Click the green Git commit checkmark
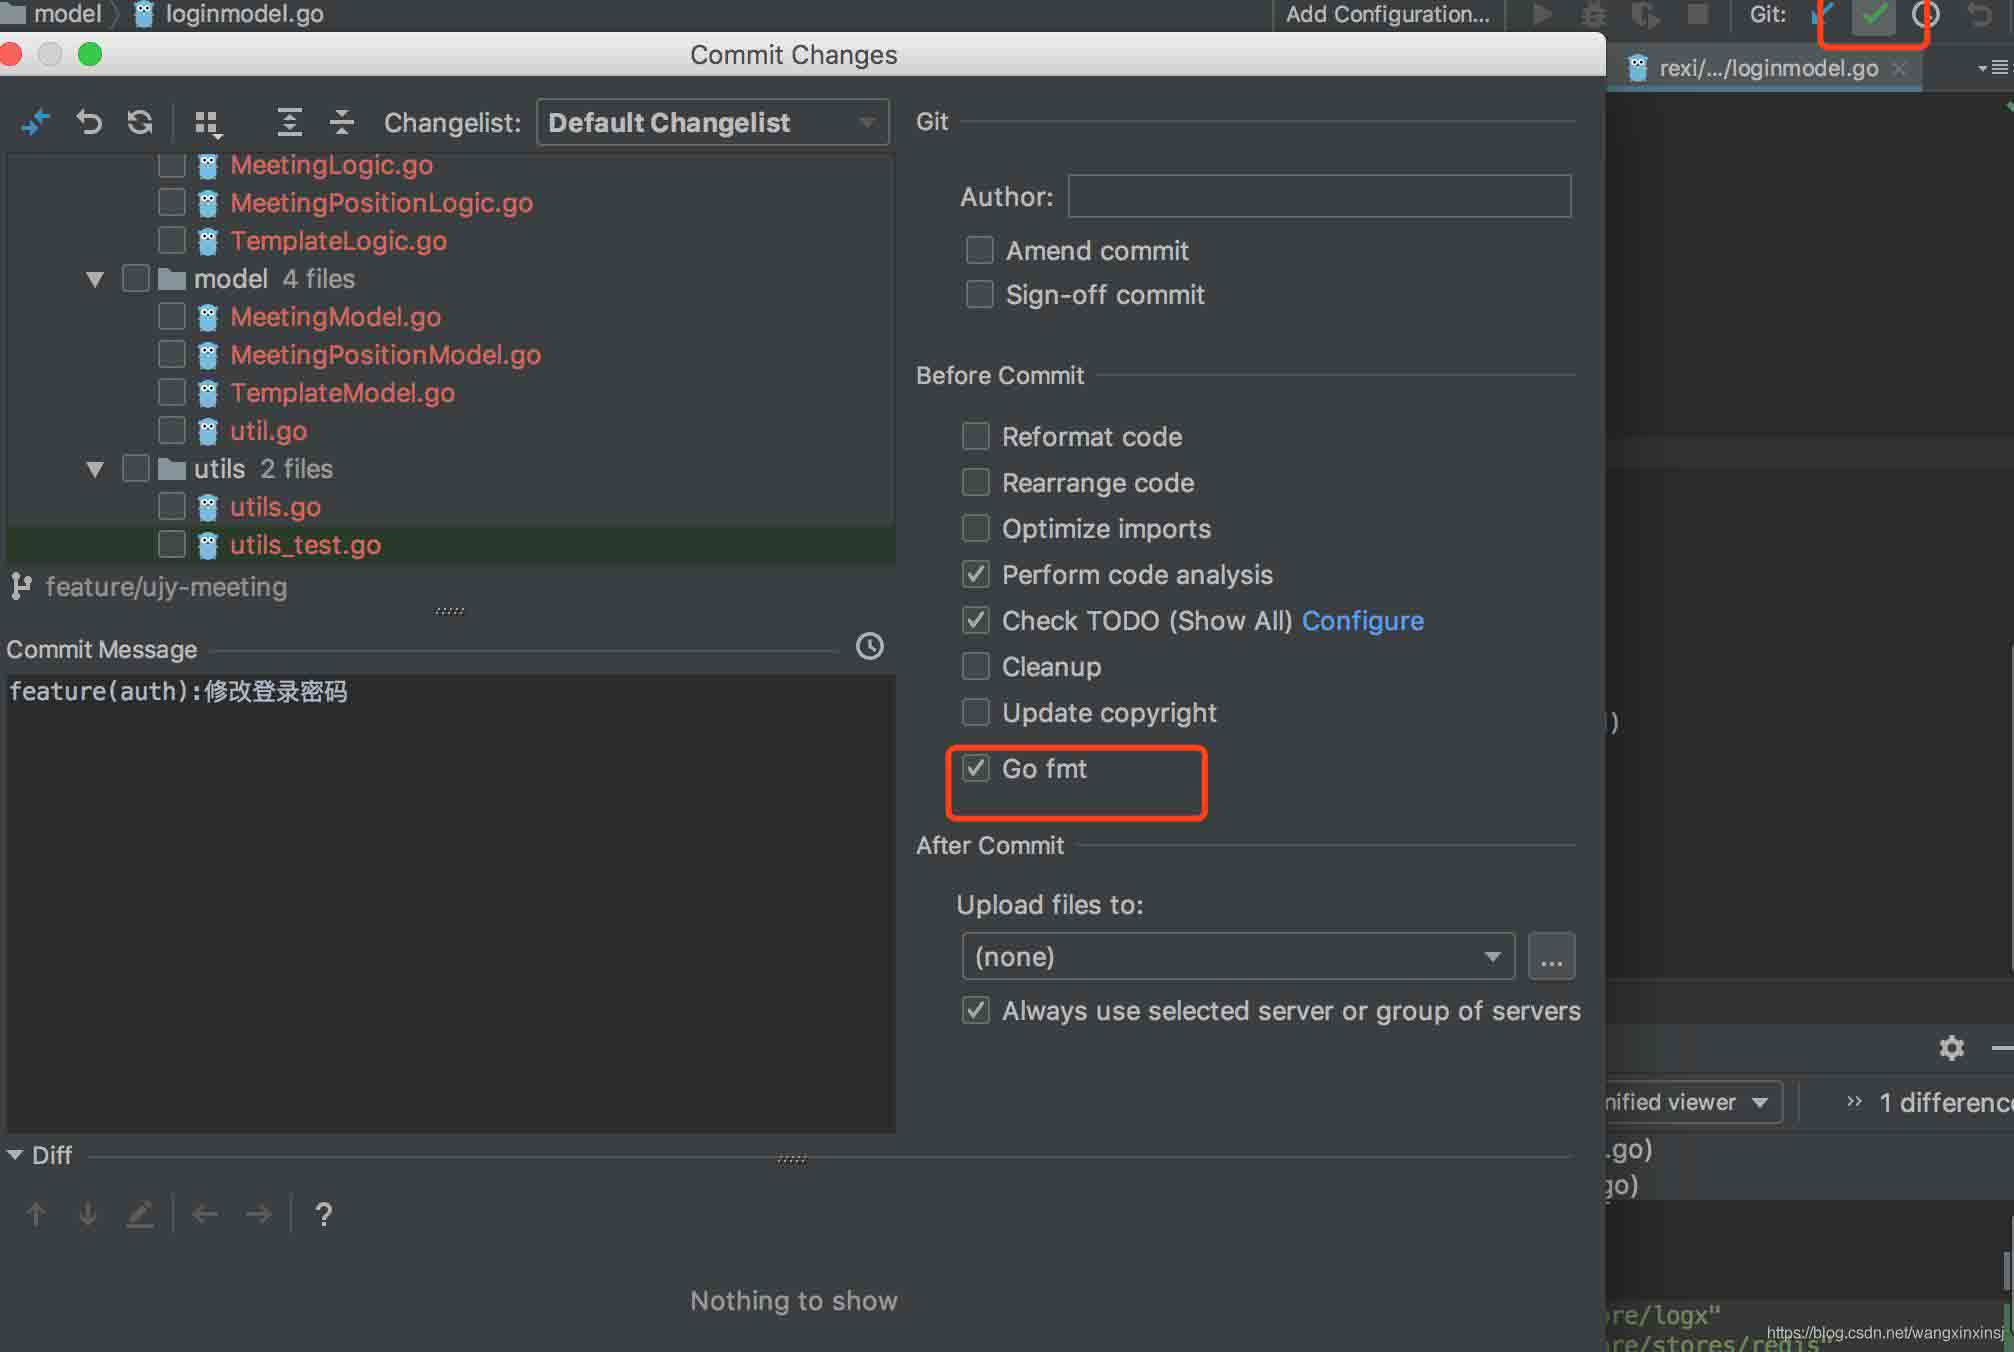The image size is (2014, 1352). 1873,16
